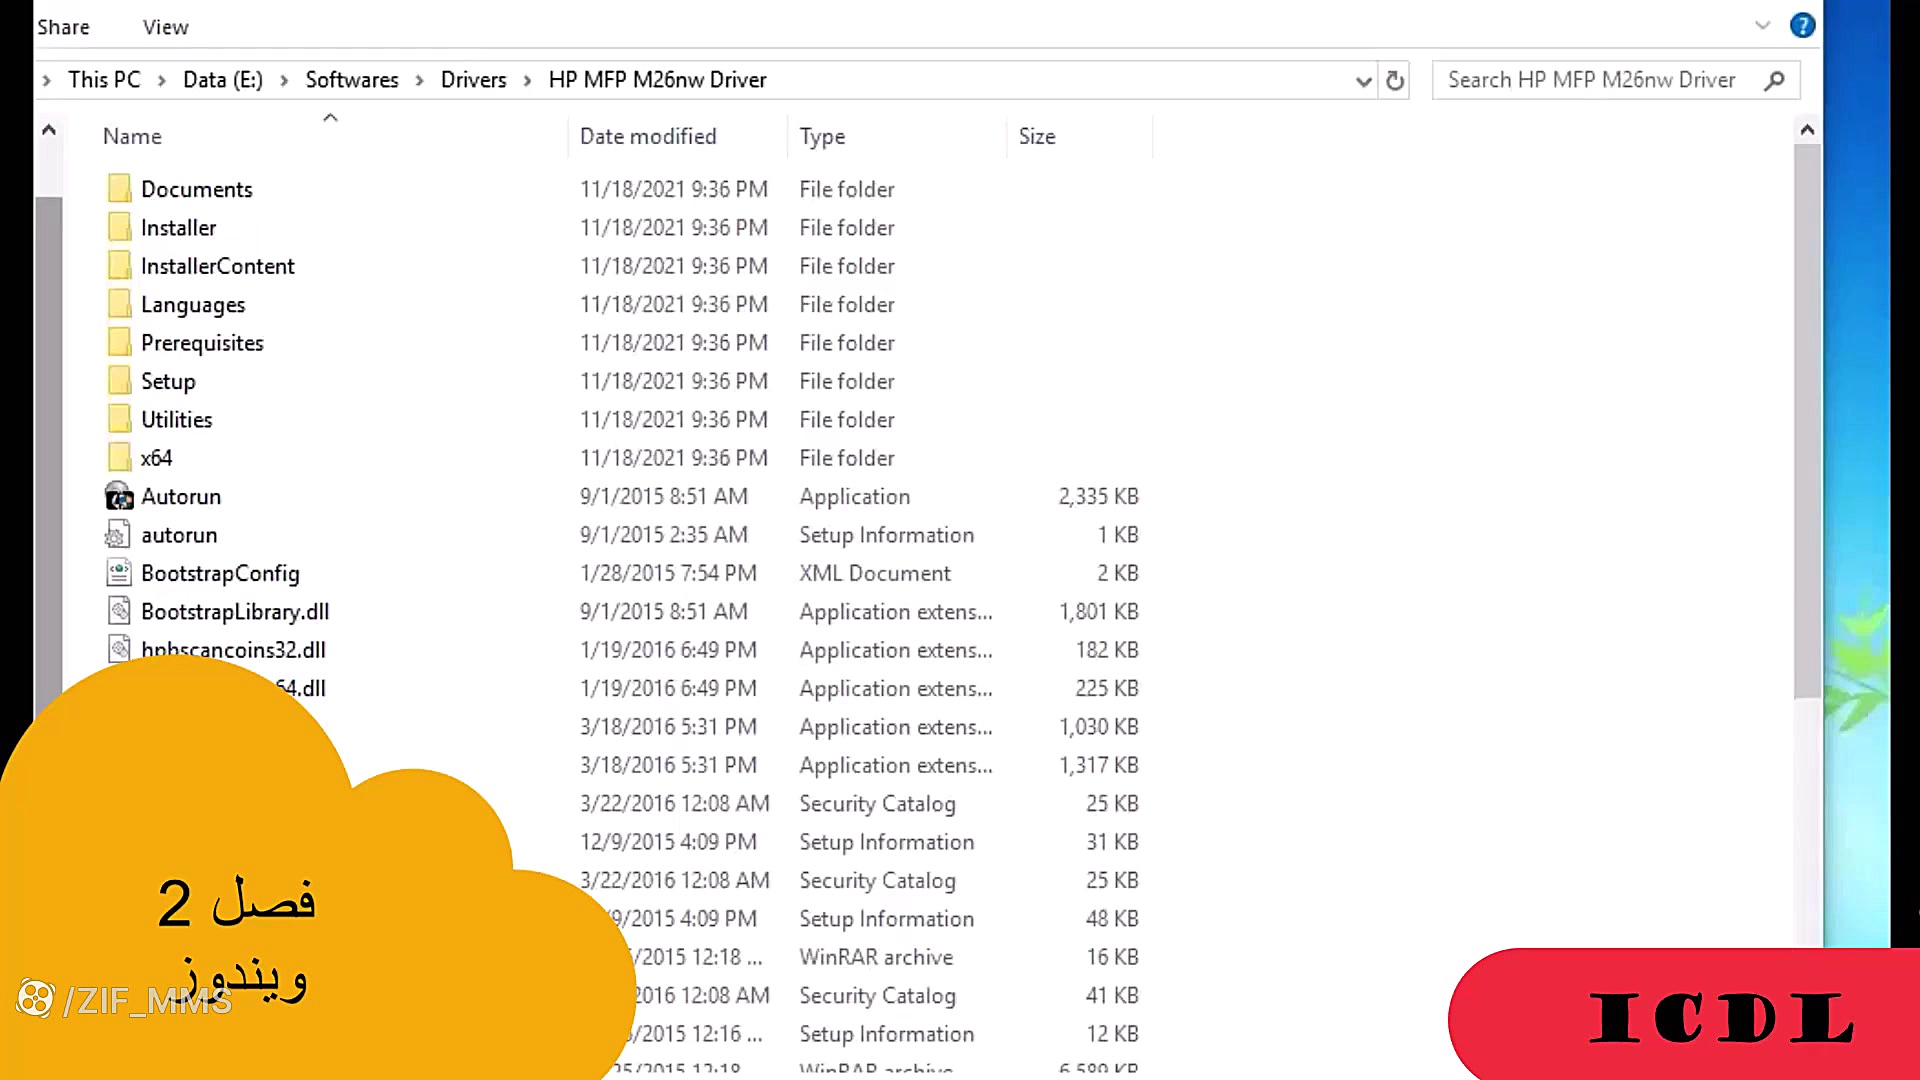Select the x64 folder icon
The height and width of the screenshot is (1080, 1920).
[x=119, y=458]
